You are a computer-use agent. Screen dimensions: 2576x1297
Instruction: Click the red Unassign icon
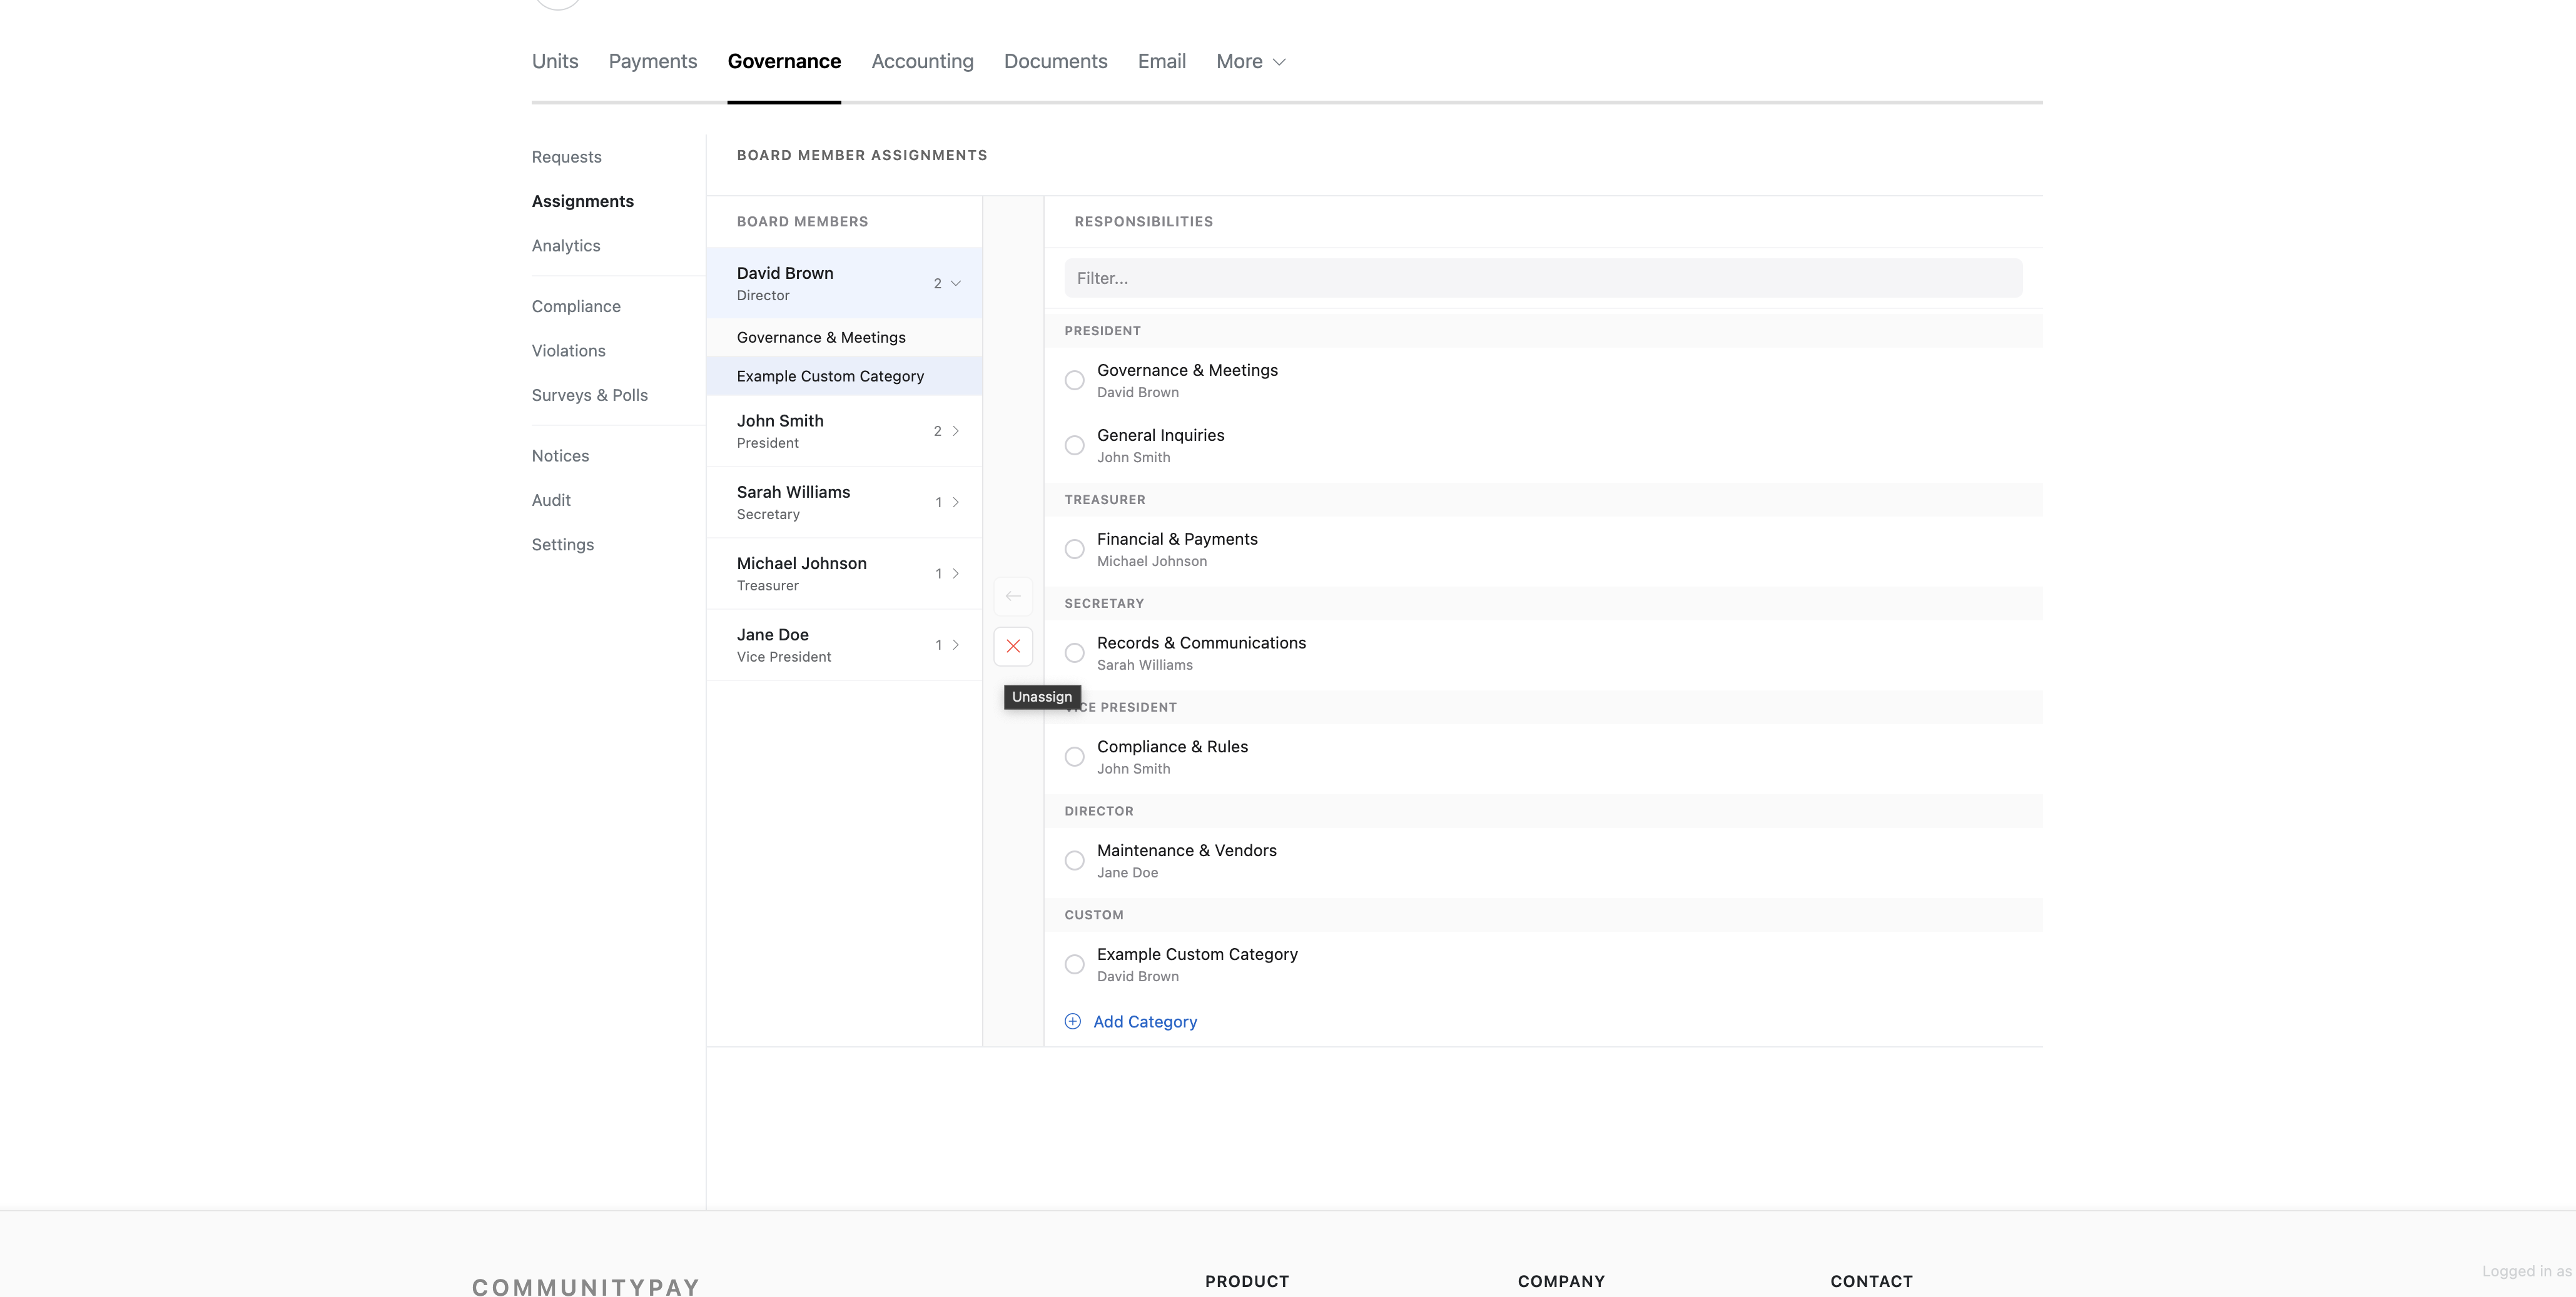(1013, 646)
